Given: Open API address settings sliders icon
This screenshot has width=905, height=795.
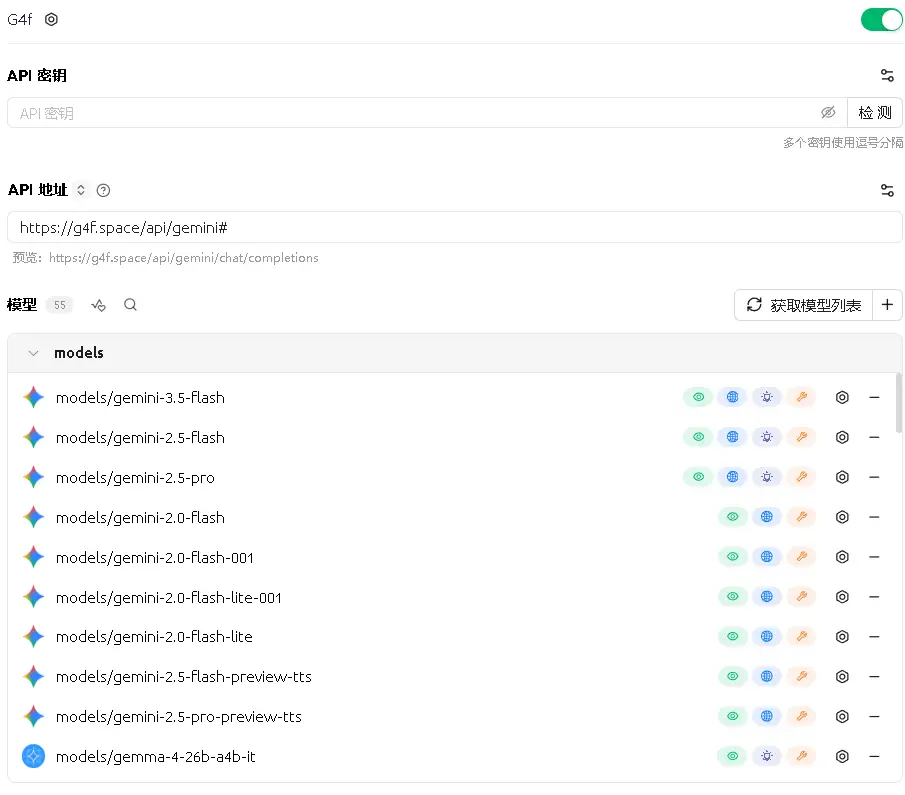Looking at the screenshot, I should click(887, 190).
